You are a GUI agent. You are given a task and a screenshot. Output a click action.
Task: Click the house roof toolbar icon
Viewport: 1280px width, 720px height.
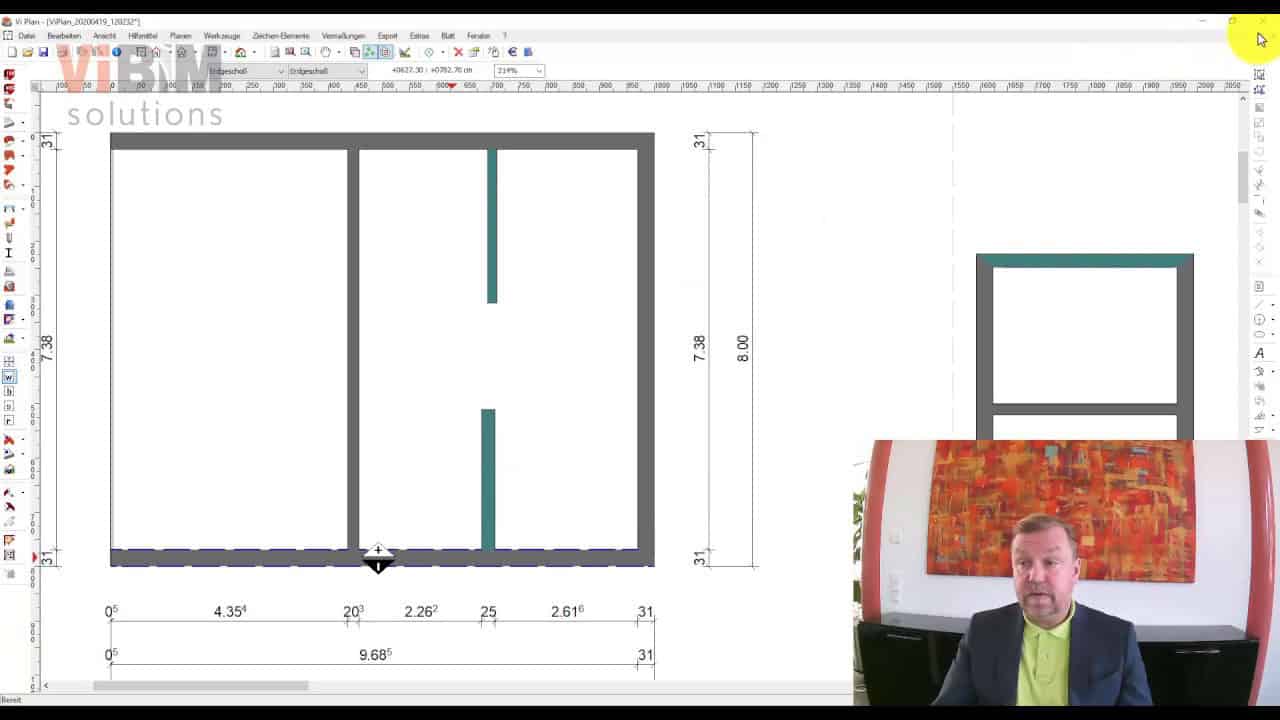coord(240,52)
